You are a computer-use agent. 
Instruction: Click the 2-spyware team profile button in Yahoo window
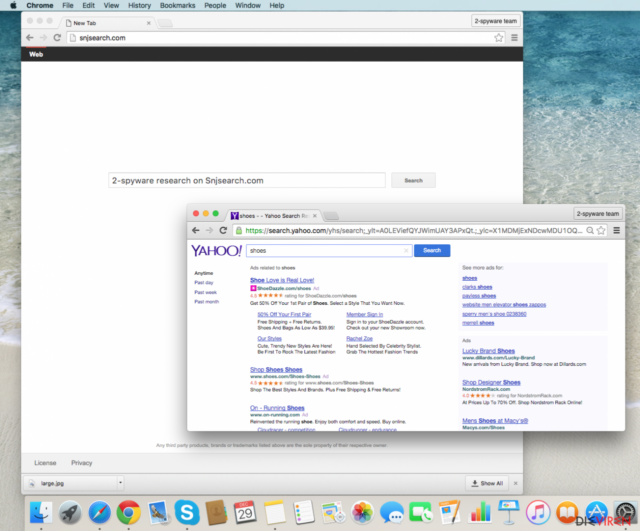[598, 213]
